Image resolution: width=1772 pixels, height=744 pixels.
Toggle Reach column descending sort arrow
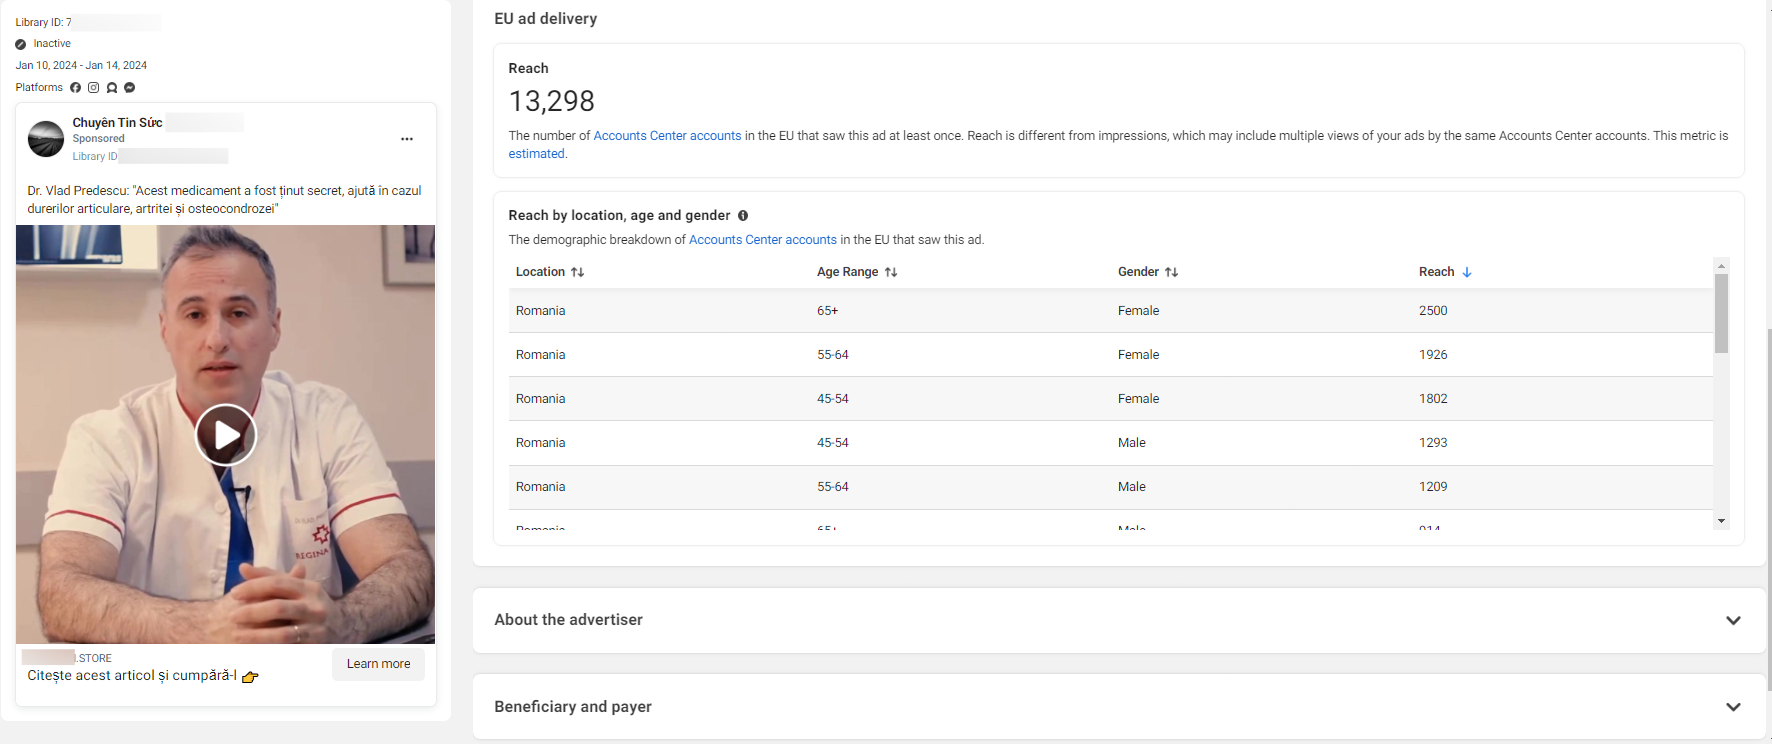1467,272
